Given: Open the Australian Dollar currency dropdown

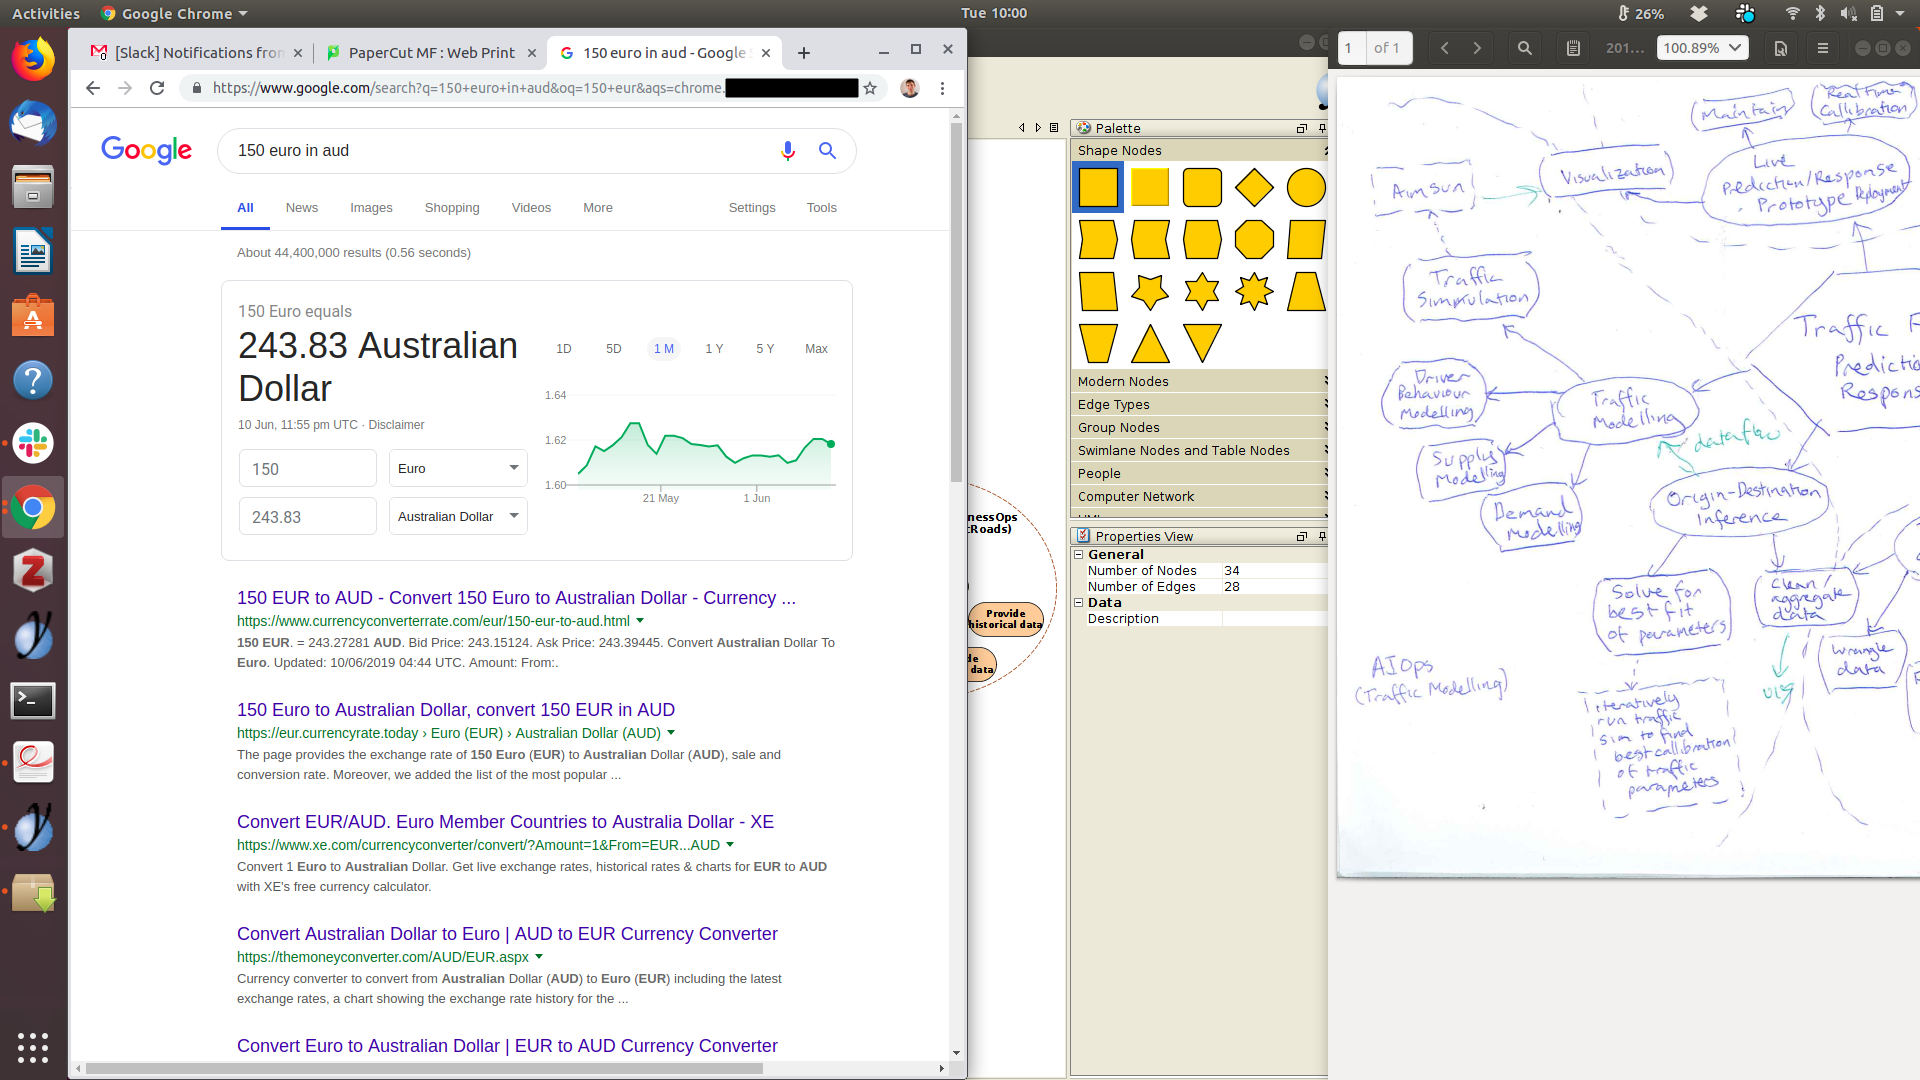Looking at the screenshot, I should point(458,516).
